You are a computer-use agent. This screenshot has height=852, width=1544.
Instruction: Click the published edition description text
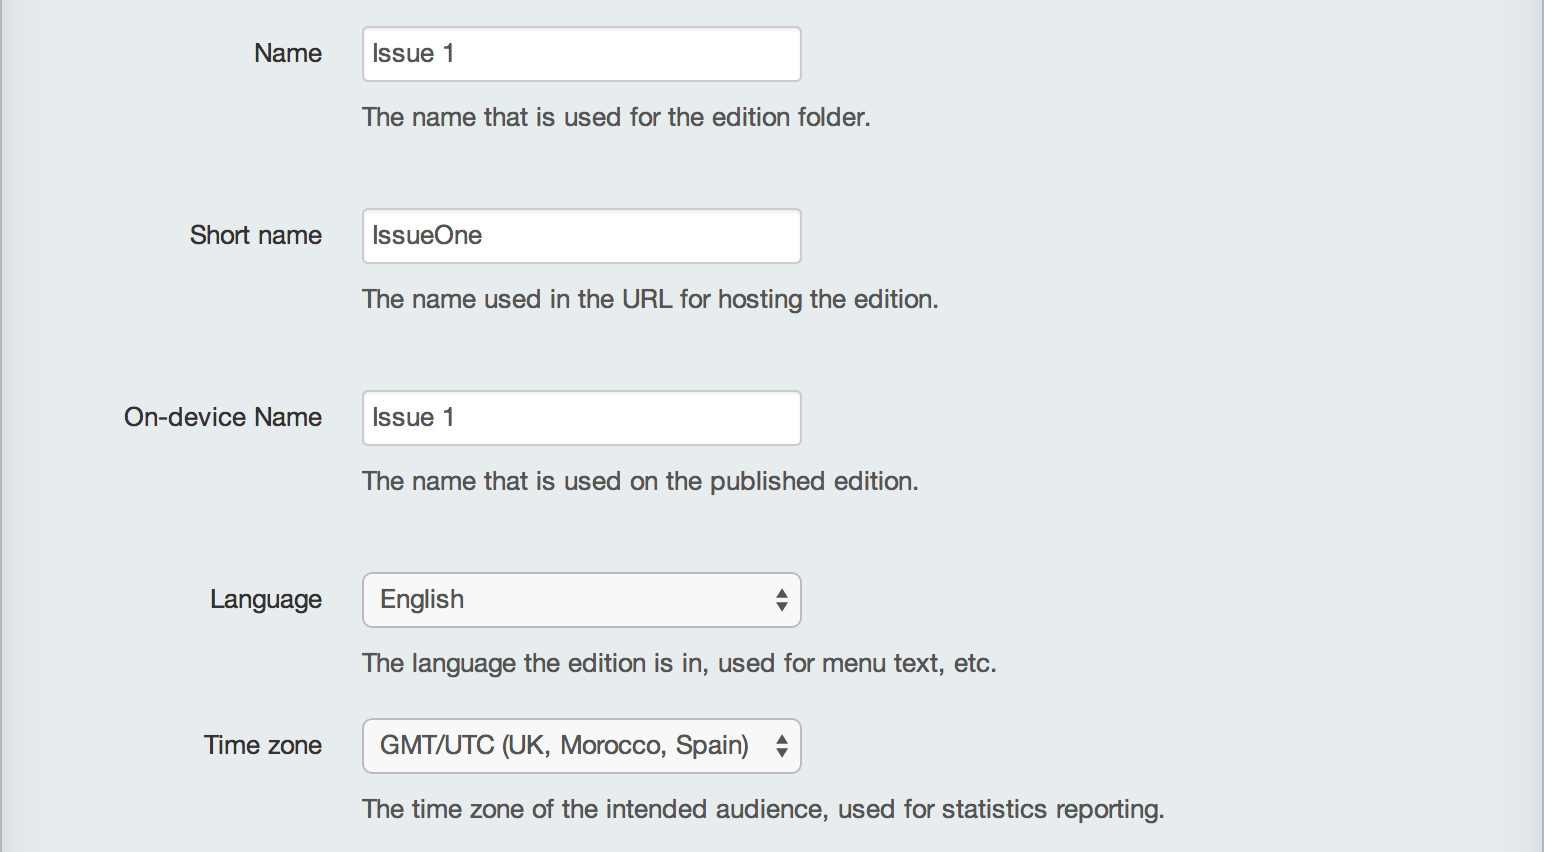click(x=640, y=482)
